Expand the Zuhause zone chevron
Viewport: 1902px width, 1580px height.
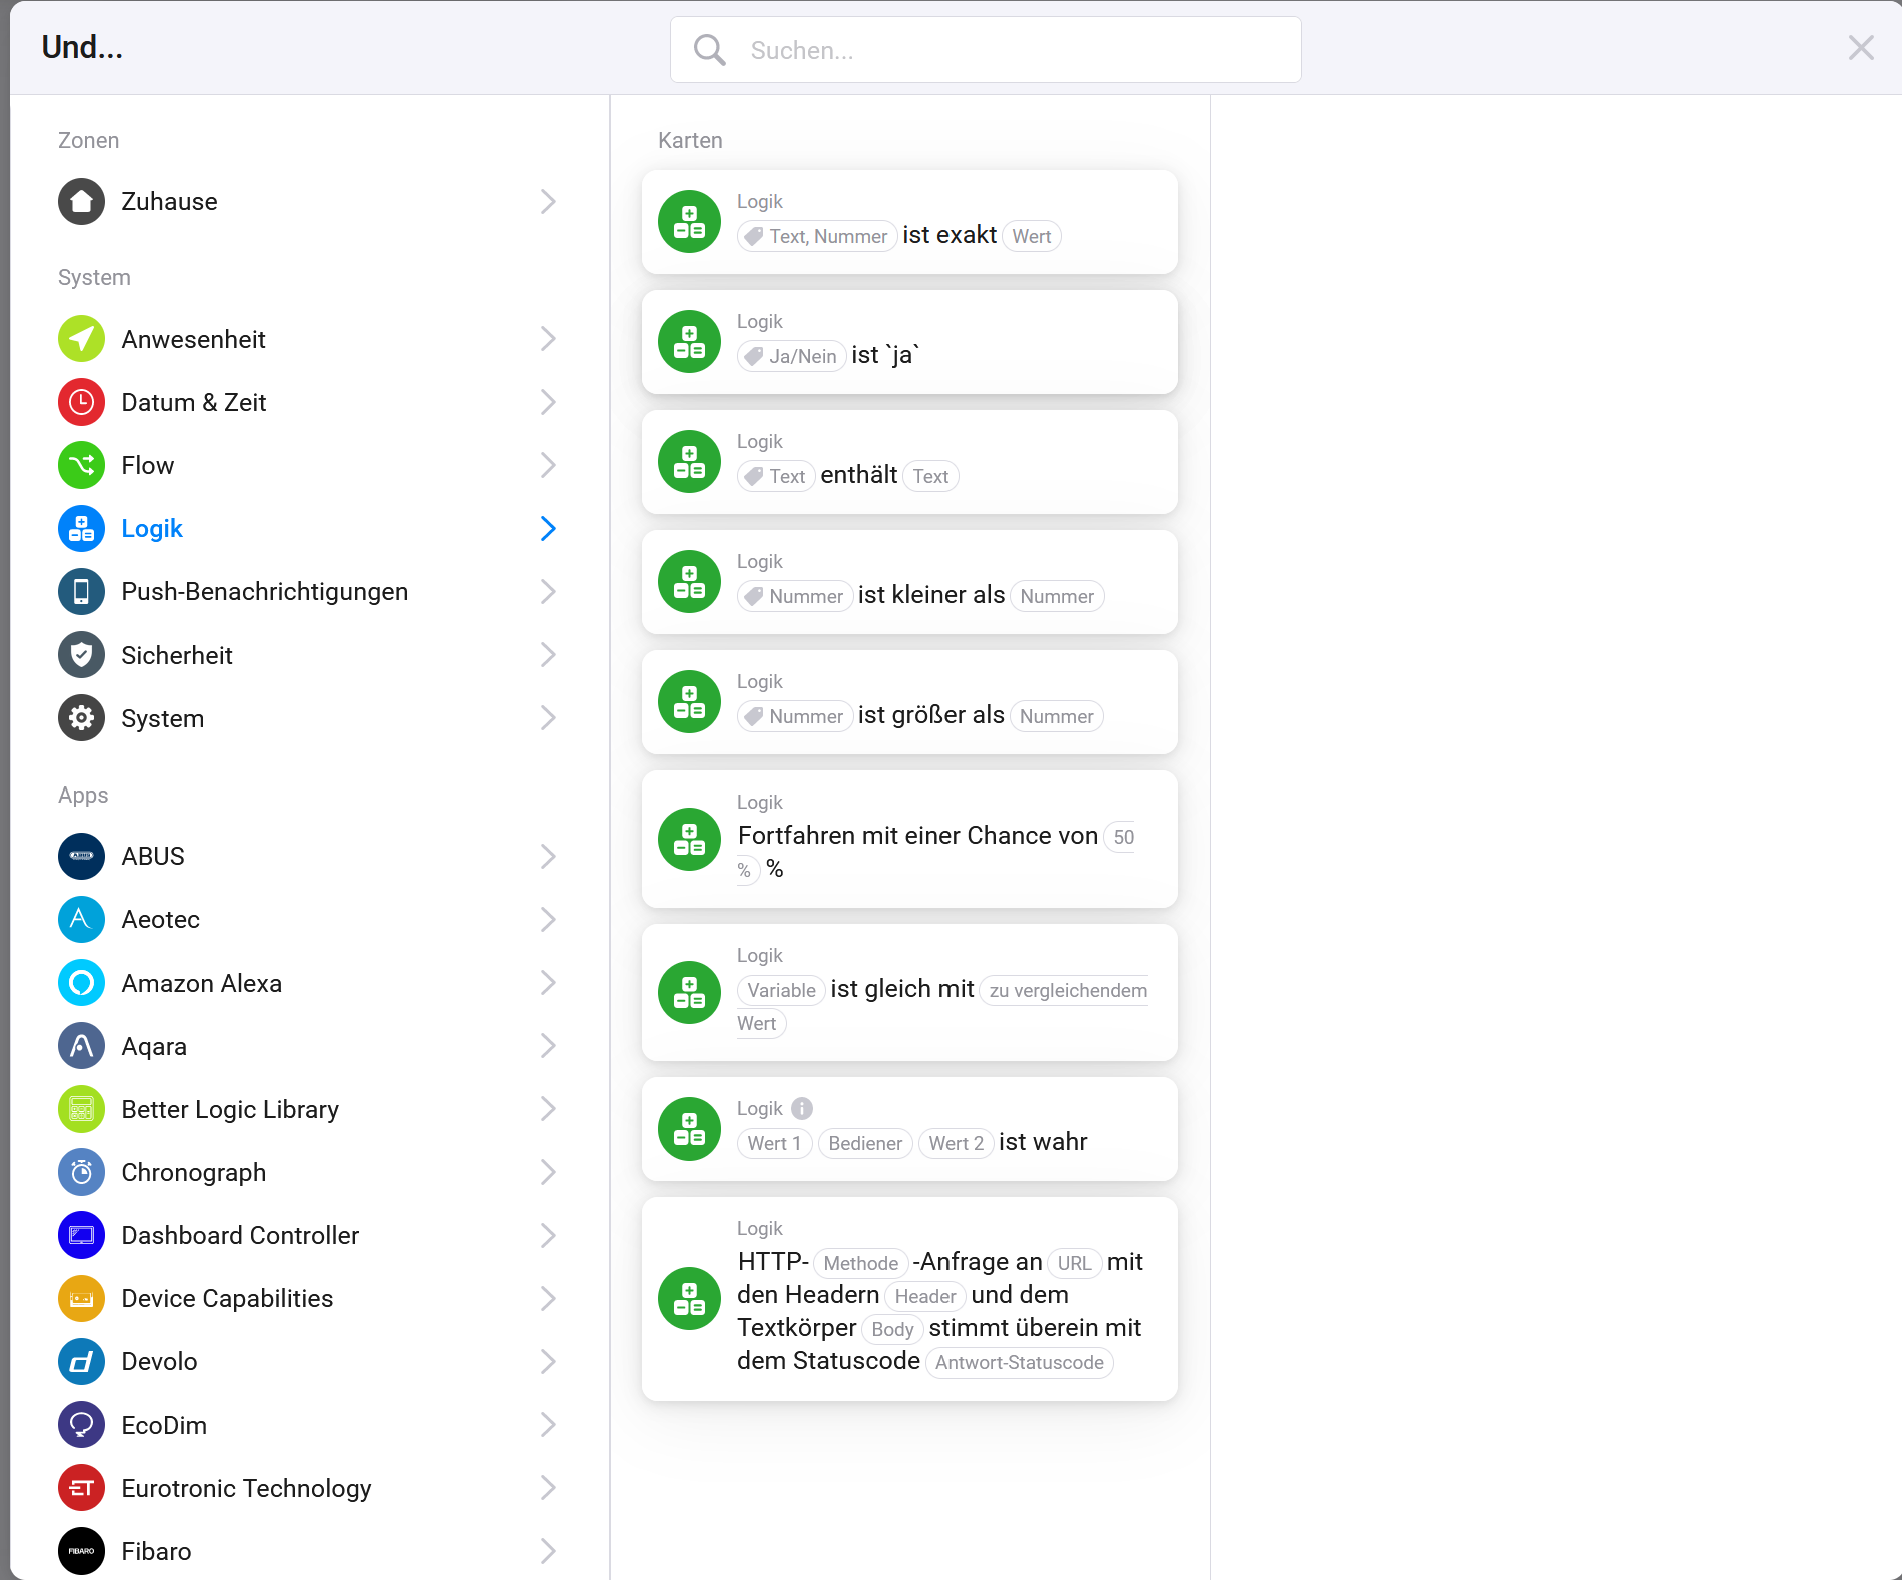pyautogui.click(x=548, y=202)
